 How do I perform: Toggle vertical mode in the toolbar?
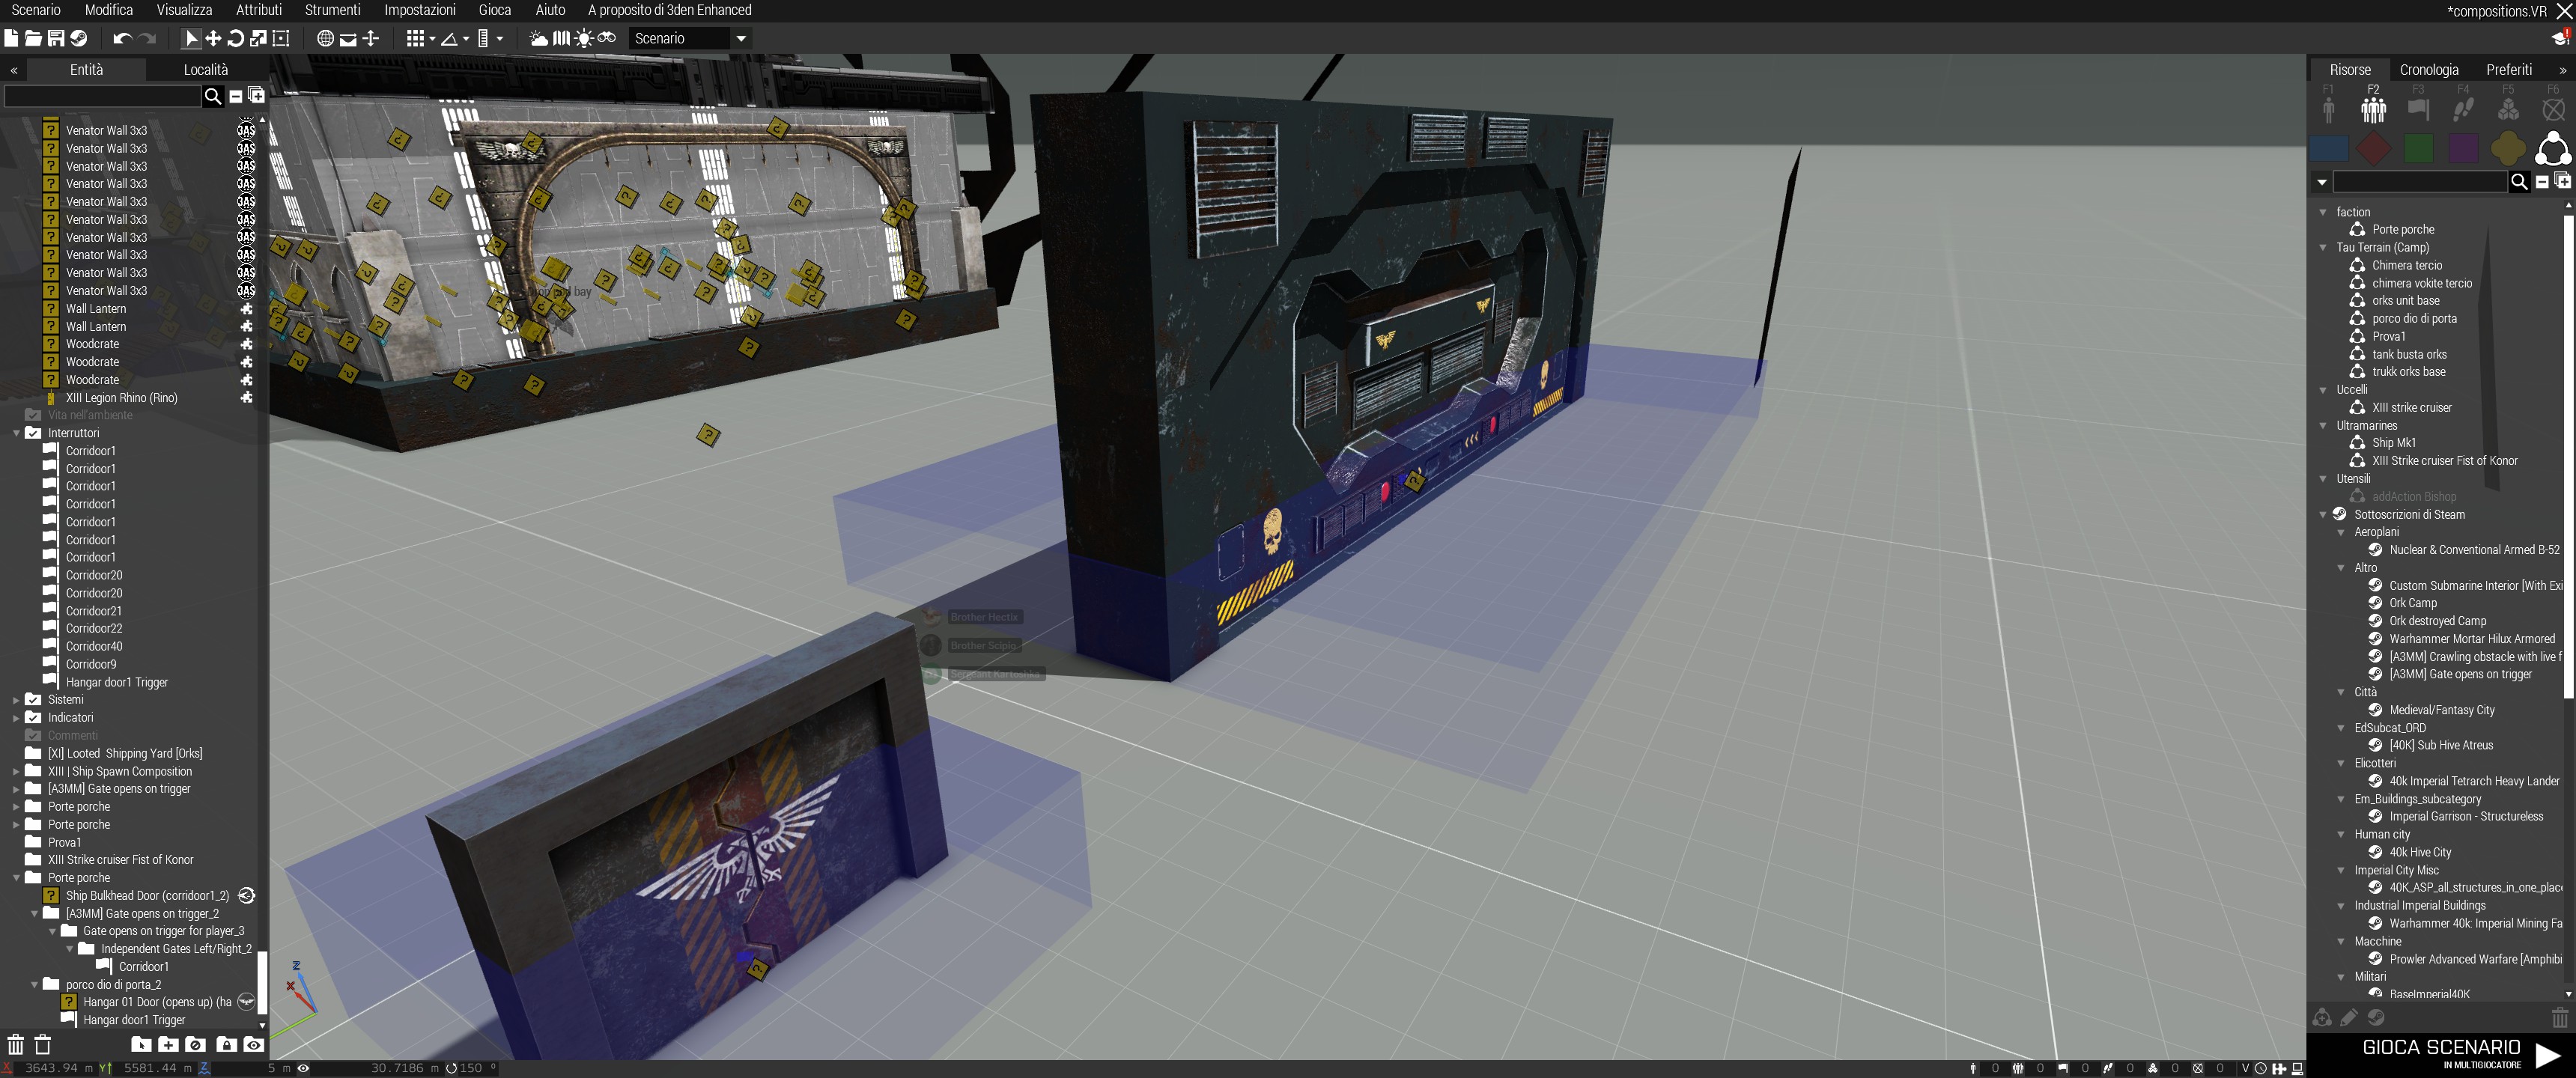pyautogui.click(x=371, y=38)
